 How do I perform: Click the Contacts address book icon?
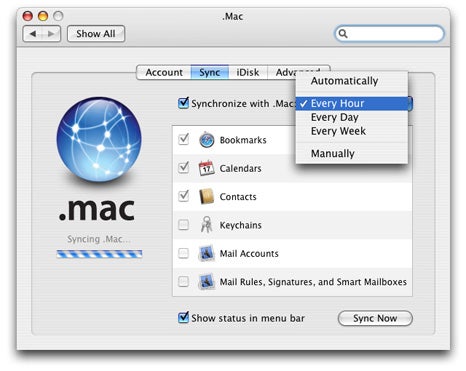206,197
